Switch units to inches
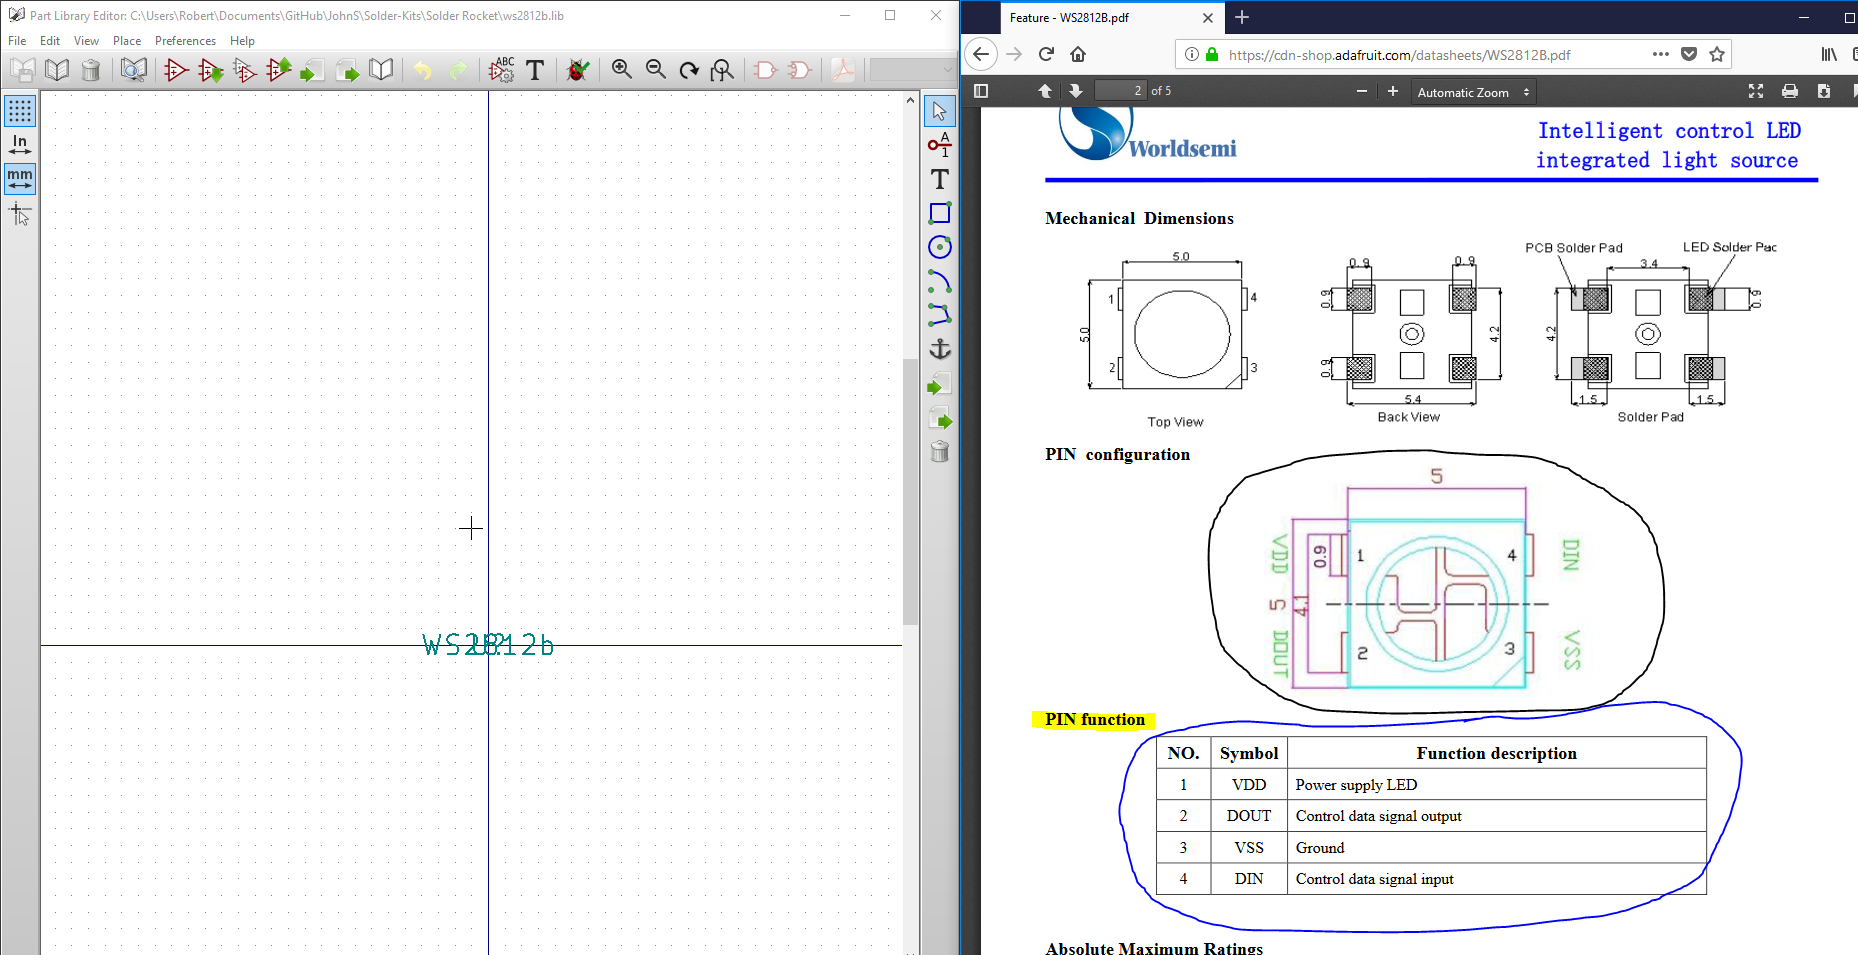1858x955 pixels. tap(20, 145)
